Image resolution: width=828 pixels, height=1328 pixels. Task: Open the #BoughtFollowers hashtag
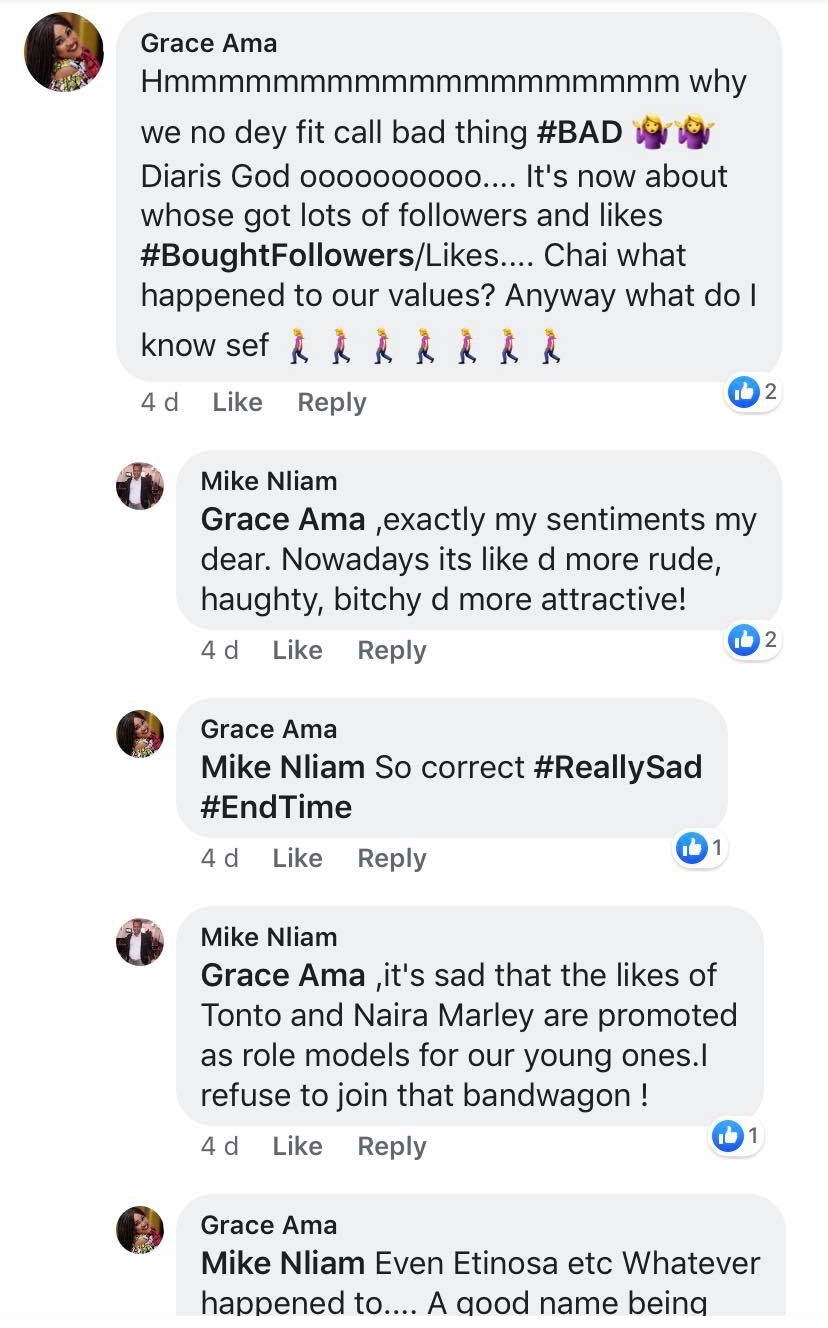click(x=277, y=255)
